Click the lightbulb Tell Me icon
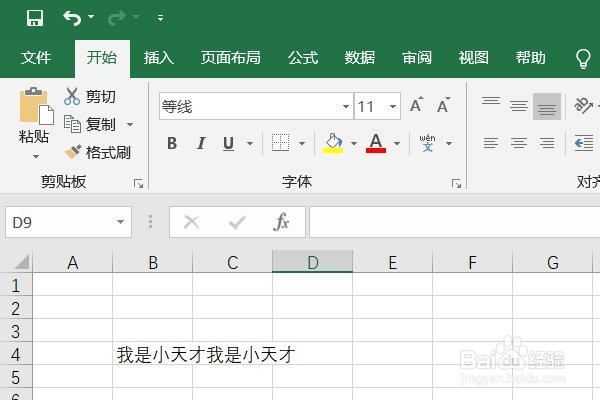Screen dimensions: 600x400 pyautogui.click(x=583, y=59)
